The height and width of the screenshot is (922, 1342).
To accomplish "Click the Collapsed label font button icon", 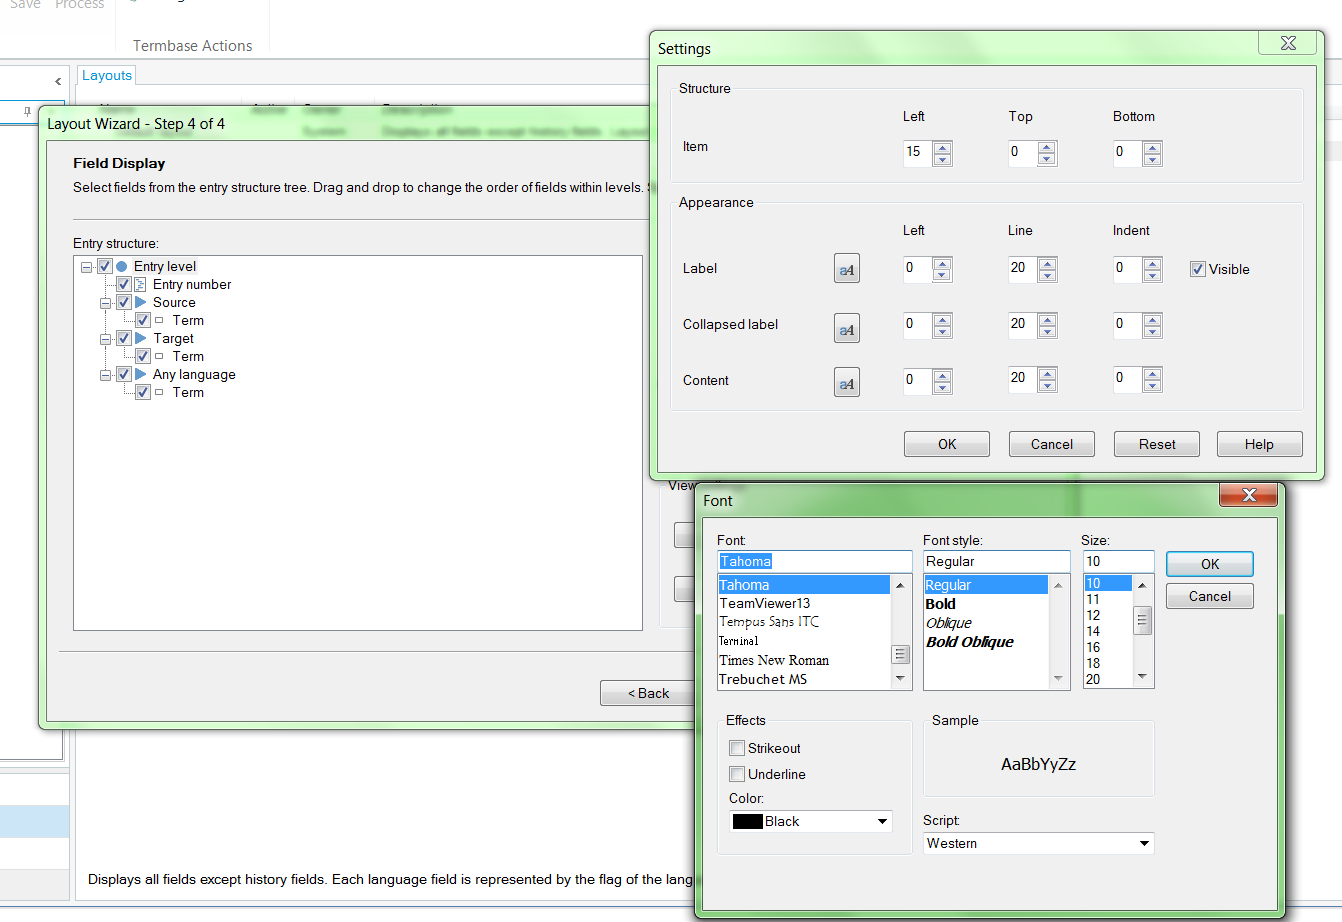I will click(847, 329).
